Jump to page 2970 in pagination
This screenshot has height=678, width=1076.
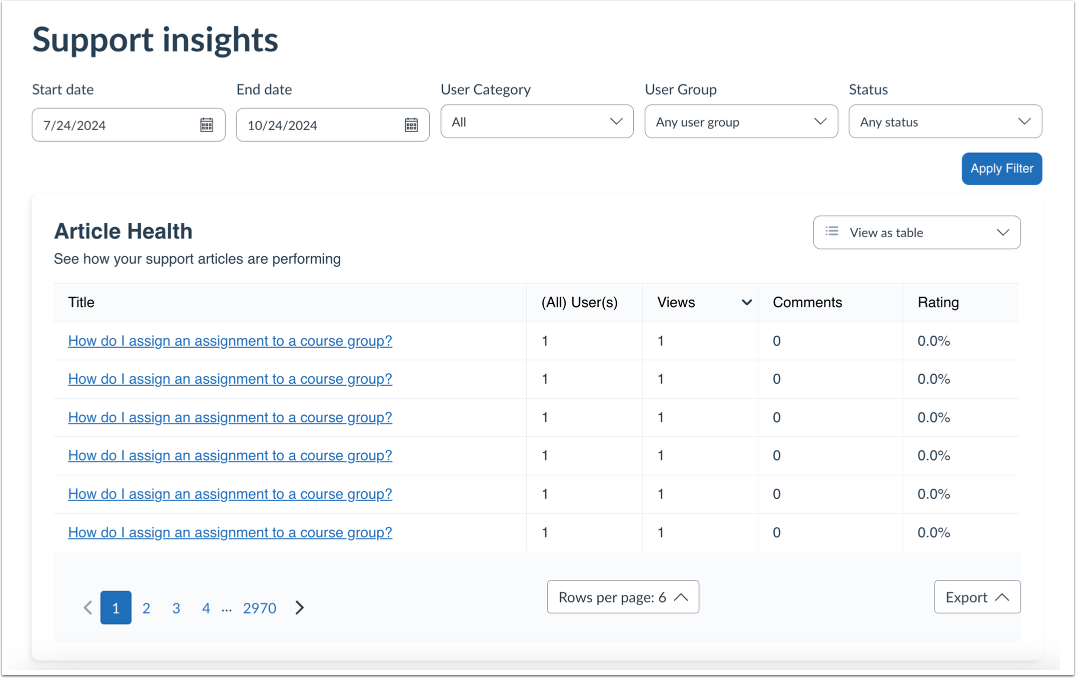point(259,607)
